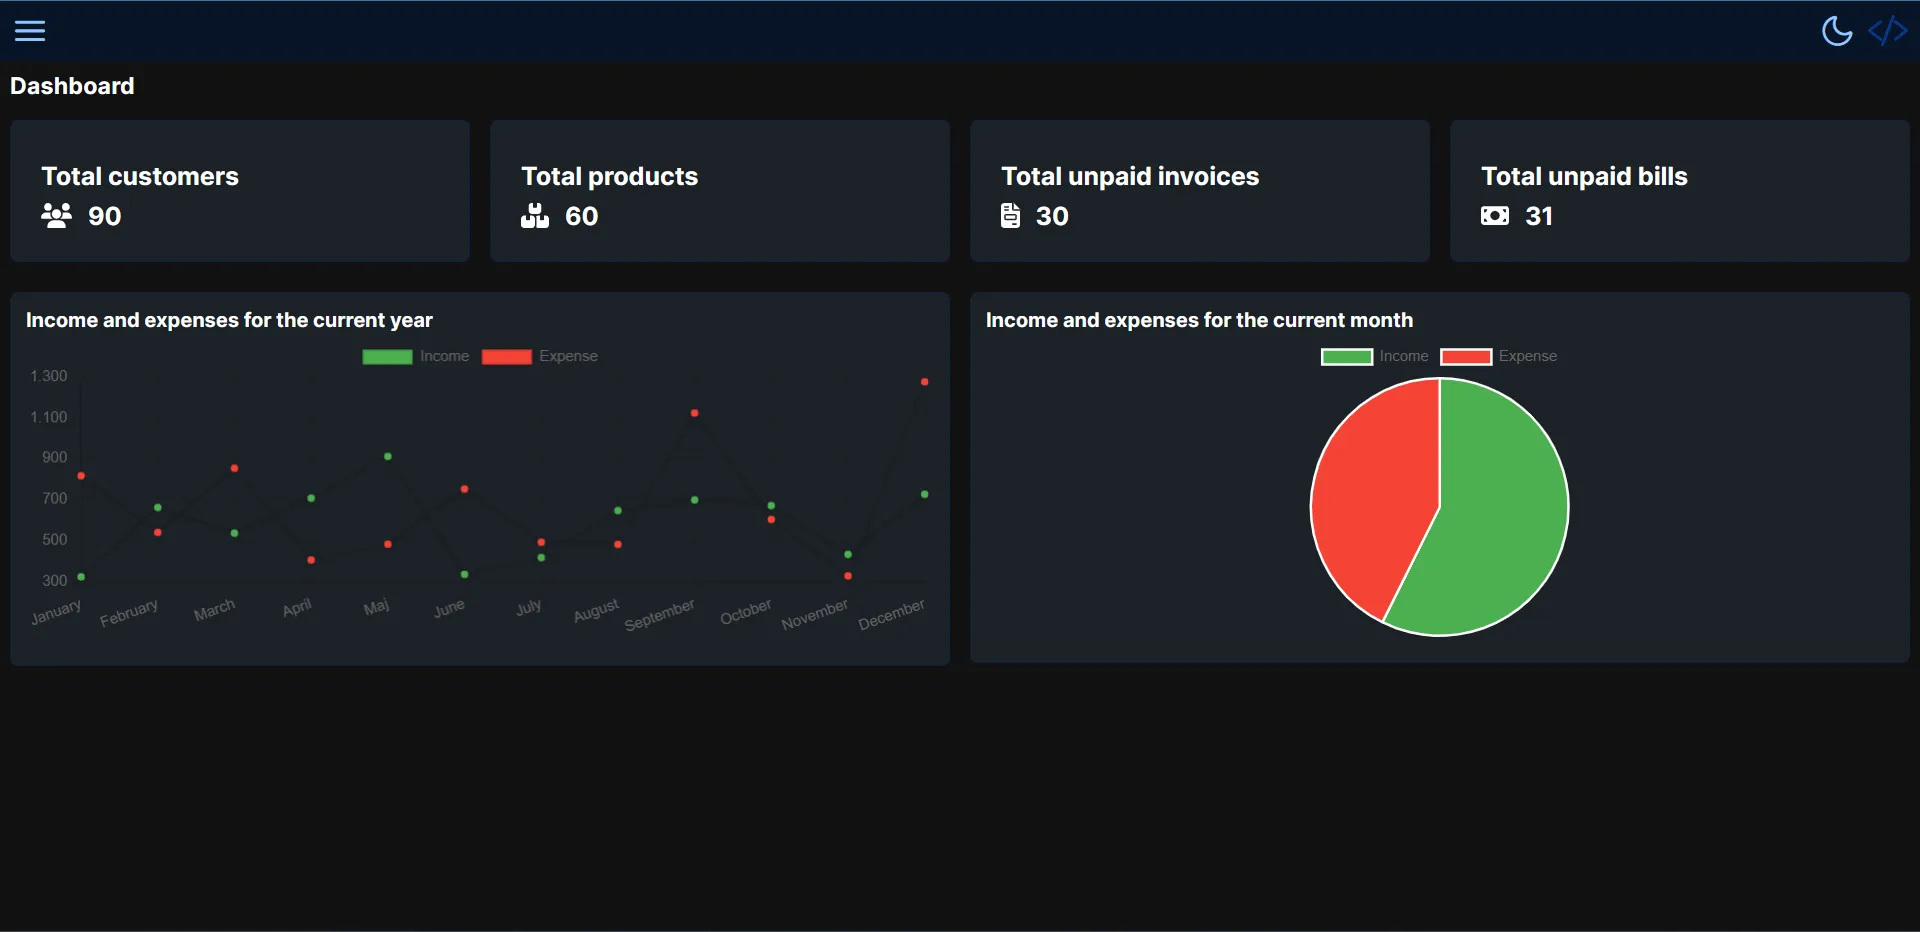1920x932 pixels.
Task: Expand the sidebar using the menu icon
Action: (30, 31)
